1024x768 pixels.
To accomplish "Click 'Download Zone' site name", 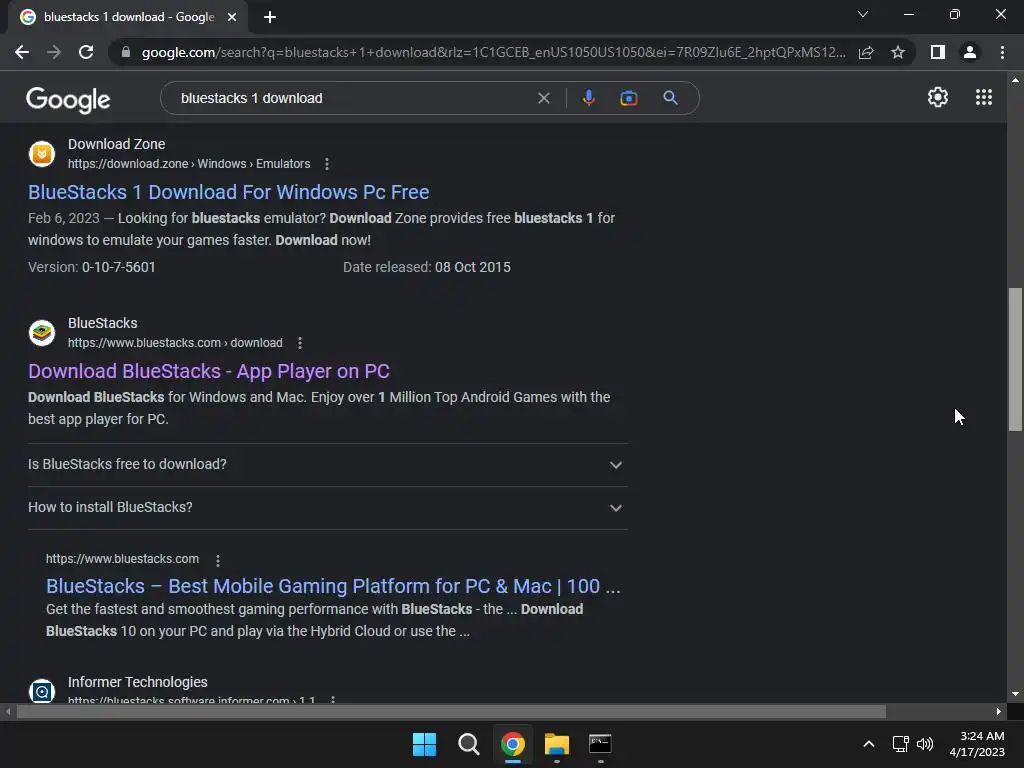I will 116,144.
